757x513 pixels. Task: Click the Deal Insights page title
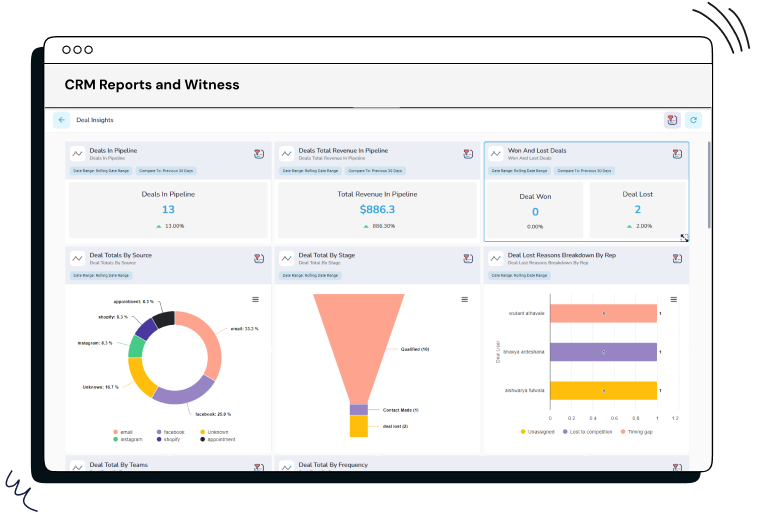95,120
